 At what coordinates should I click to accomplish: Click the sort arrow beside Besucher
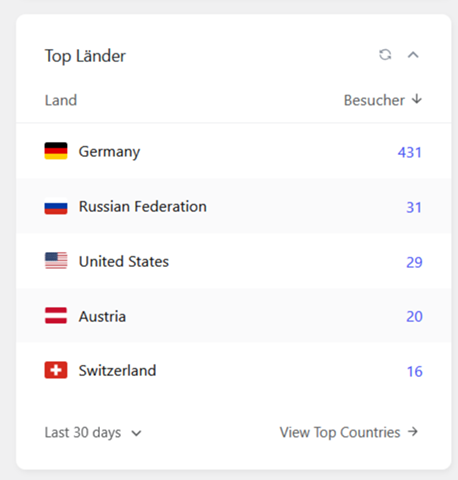click(x=417, y=99)
